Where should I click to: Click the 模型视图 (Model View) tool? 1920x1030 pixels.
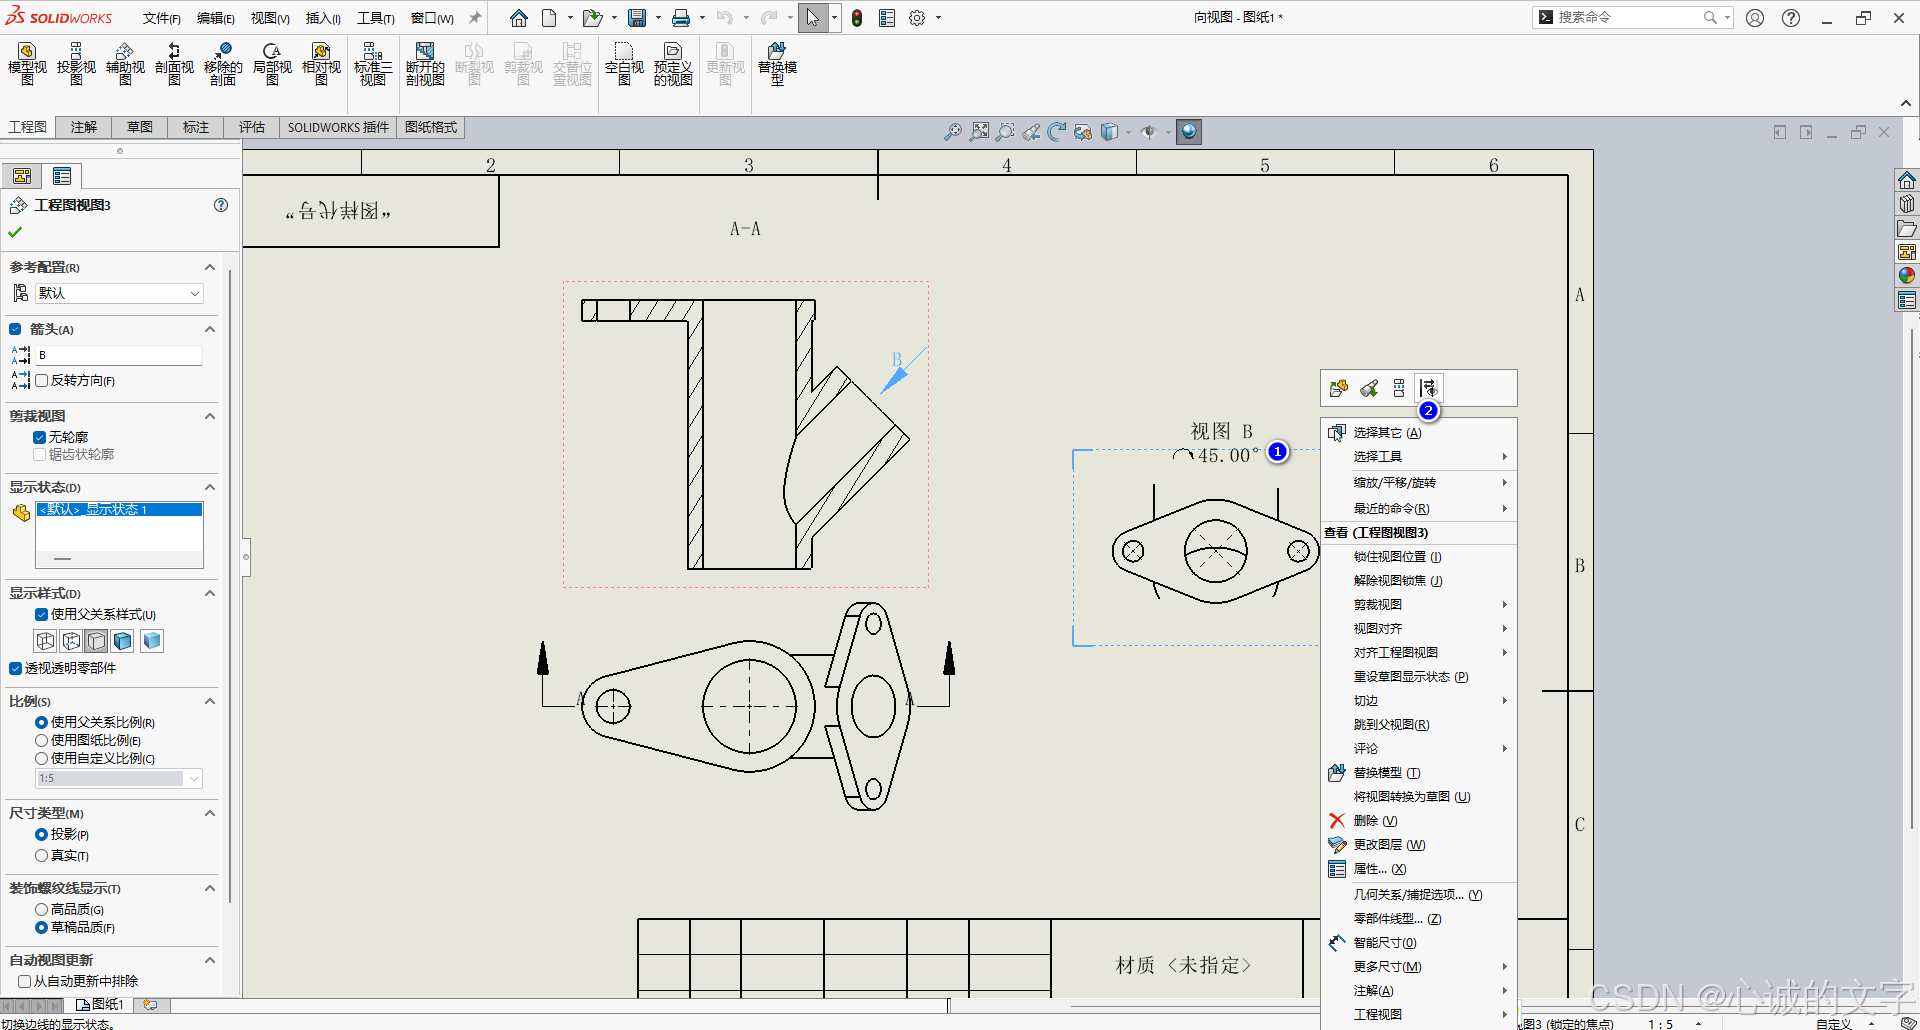[27, 64]
